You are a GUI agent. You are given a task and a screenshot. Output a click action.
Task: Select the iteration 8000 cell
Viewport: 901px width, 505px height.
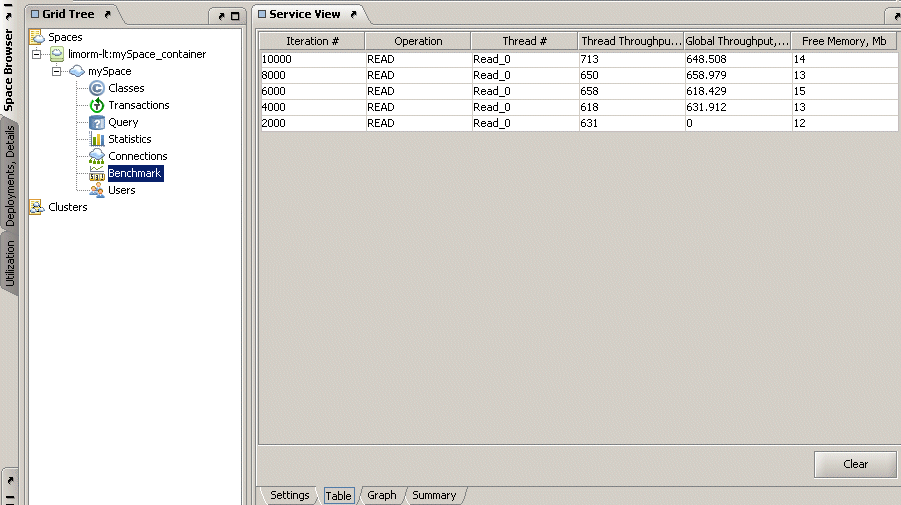[x=313, y=75]
